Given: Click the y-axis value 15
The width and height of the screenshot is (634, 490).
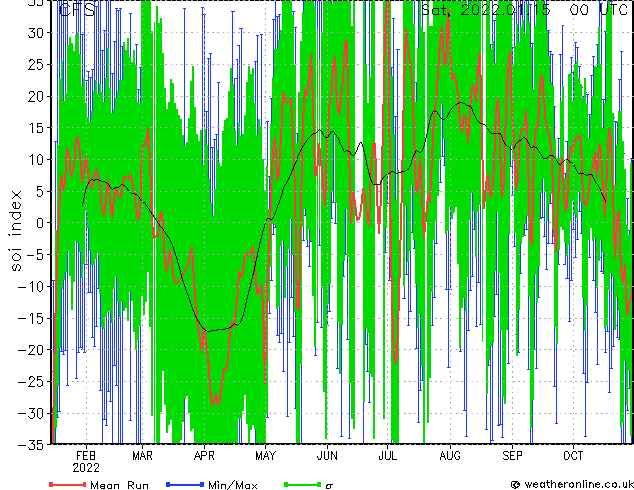Looking at the screenshot, I should [x=36, y=128].
